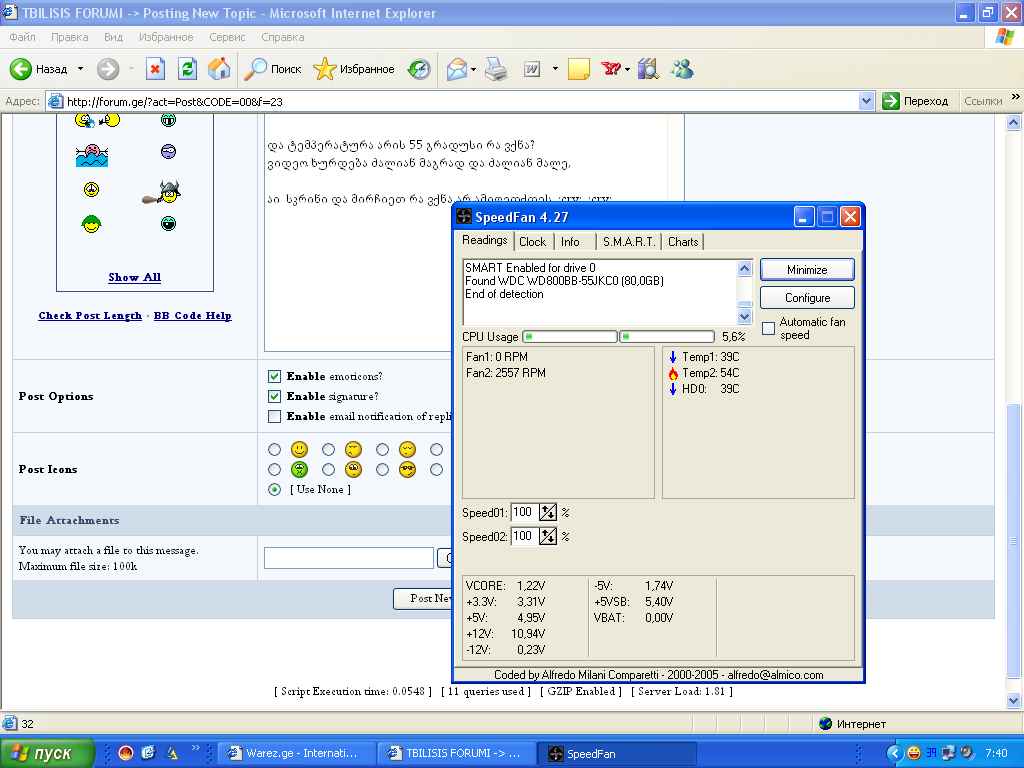Insert the swimming waves emoticon
1024x768 pixels.
coord(92,155)
